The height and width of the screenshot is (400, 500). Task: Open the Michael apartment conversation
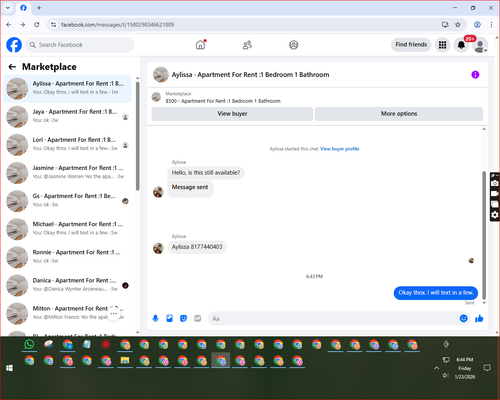click(68, 229)
